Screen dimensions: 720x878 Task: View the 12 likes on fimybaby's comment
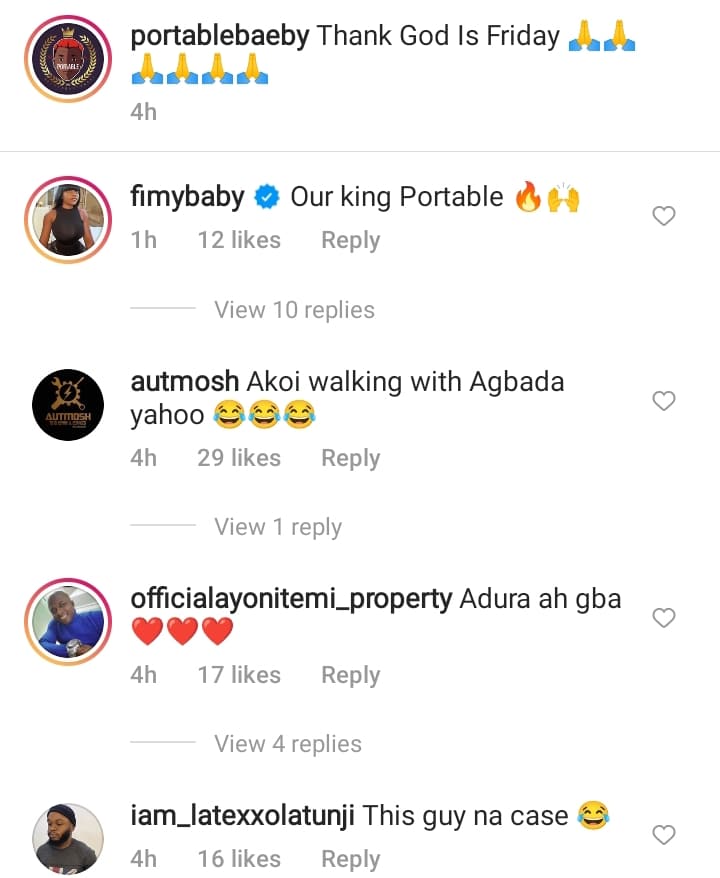click(x=239, y=241)
